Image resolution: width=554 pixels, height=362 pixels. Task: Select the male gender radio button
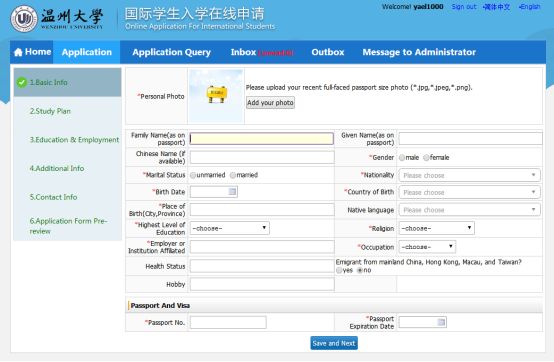coord(402,158)
